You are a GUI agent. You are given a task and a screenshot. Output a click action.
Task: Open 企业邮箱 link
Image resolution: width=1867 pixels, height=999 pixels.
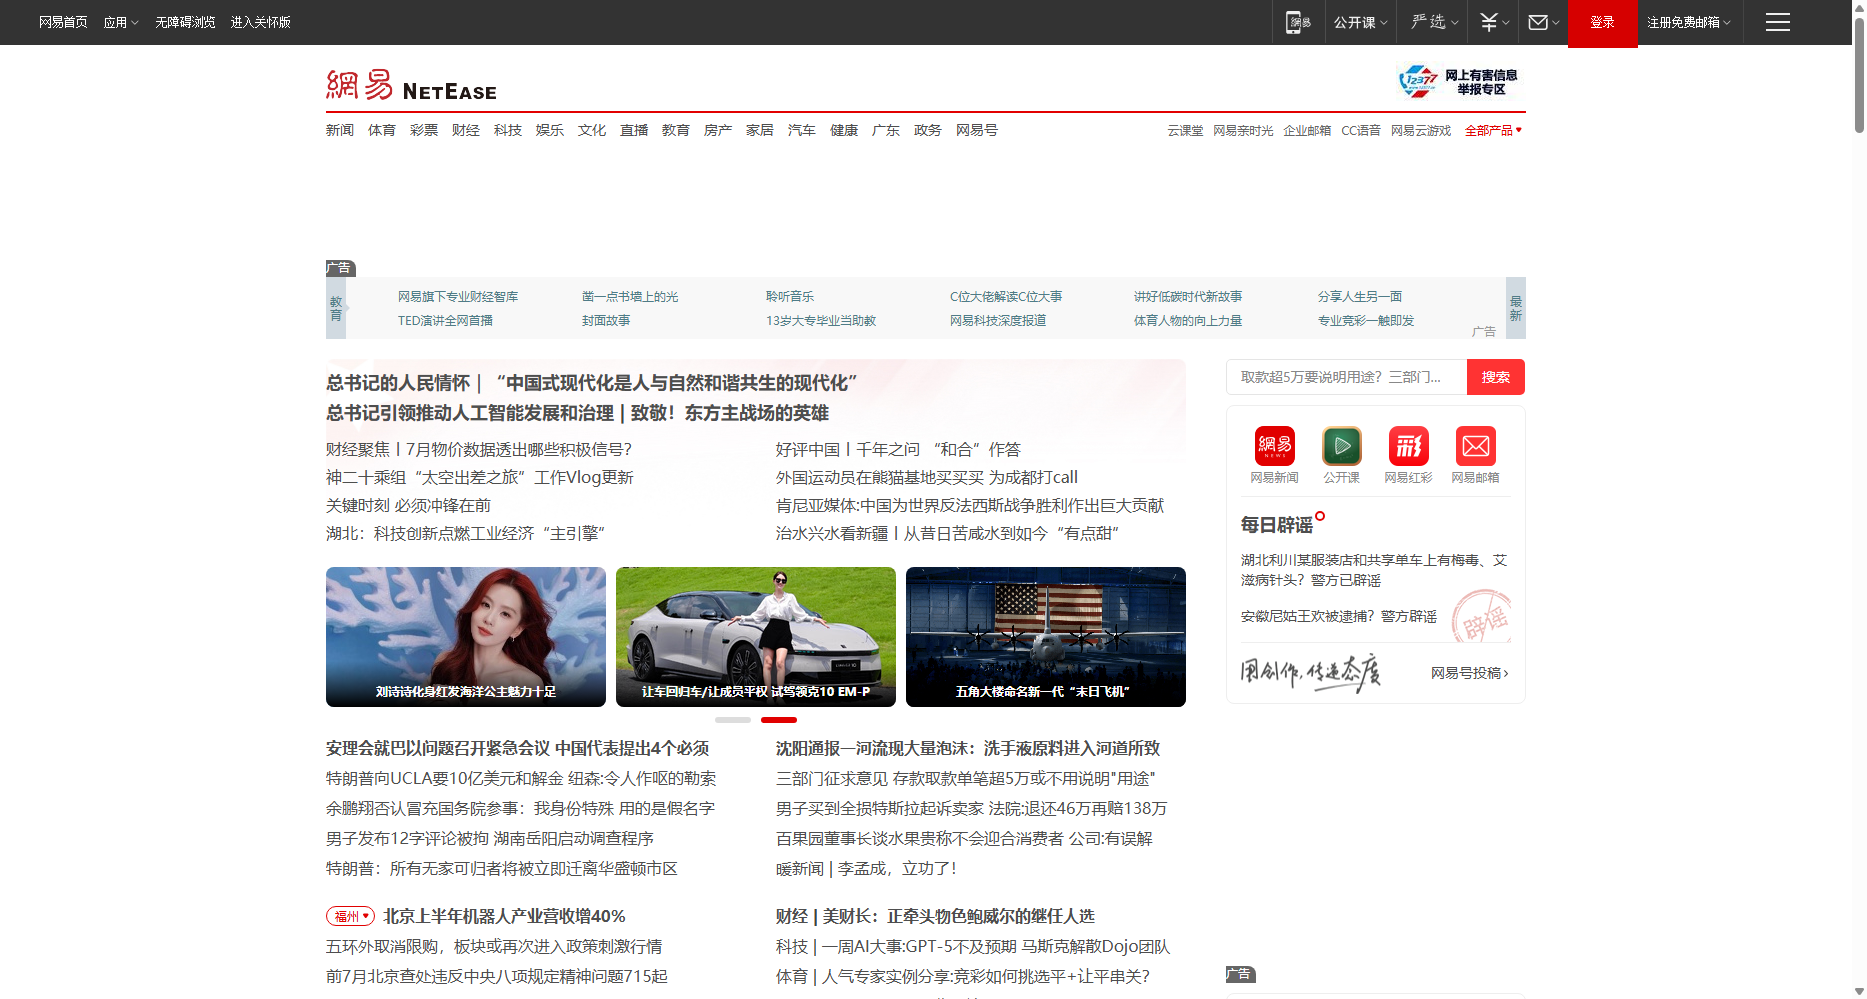click(x=1307, y=131)
